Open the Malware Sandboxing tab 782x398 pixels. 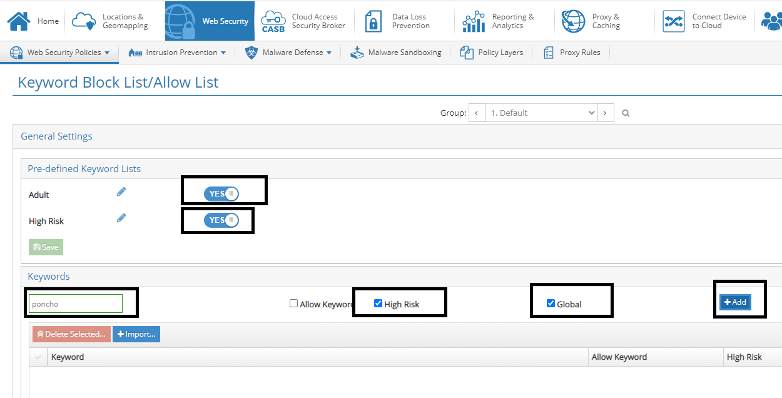coord(396,52)
